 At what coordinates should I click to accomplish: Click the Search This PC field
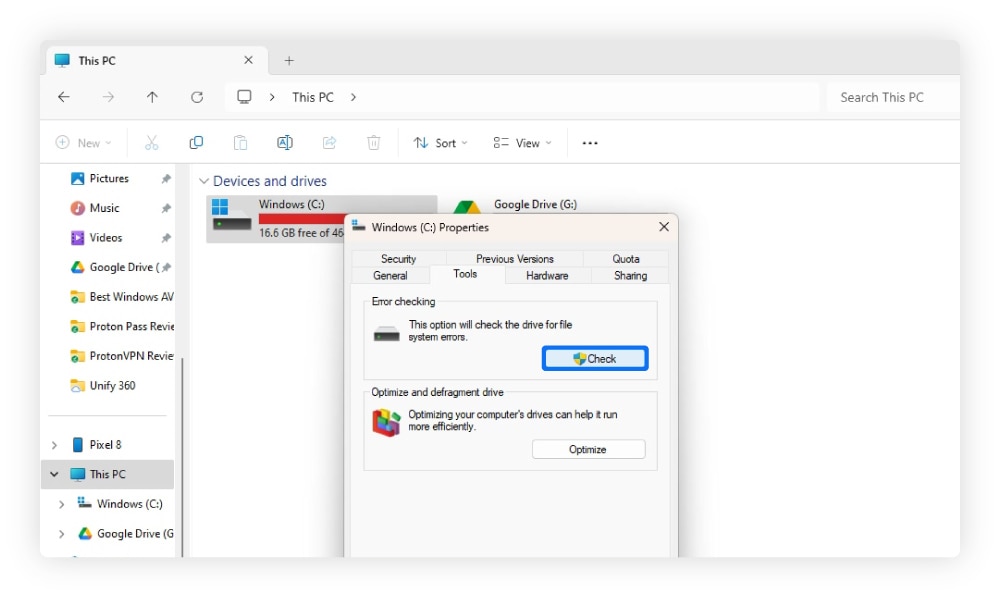coord(893,97)
